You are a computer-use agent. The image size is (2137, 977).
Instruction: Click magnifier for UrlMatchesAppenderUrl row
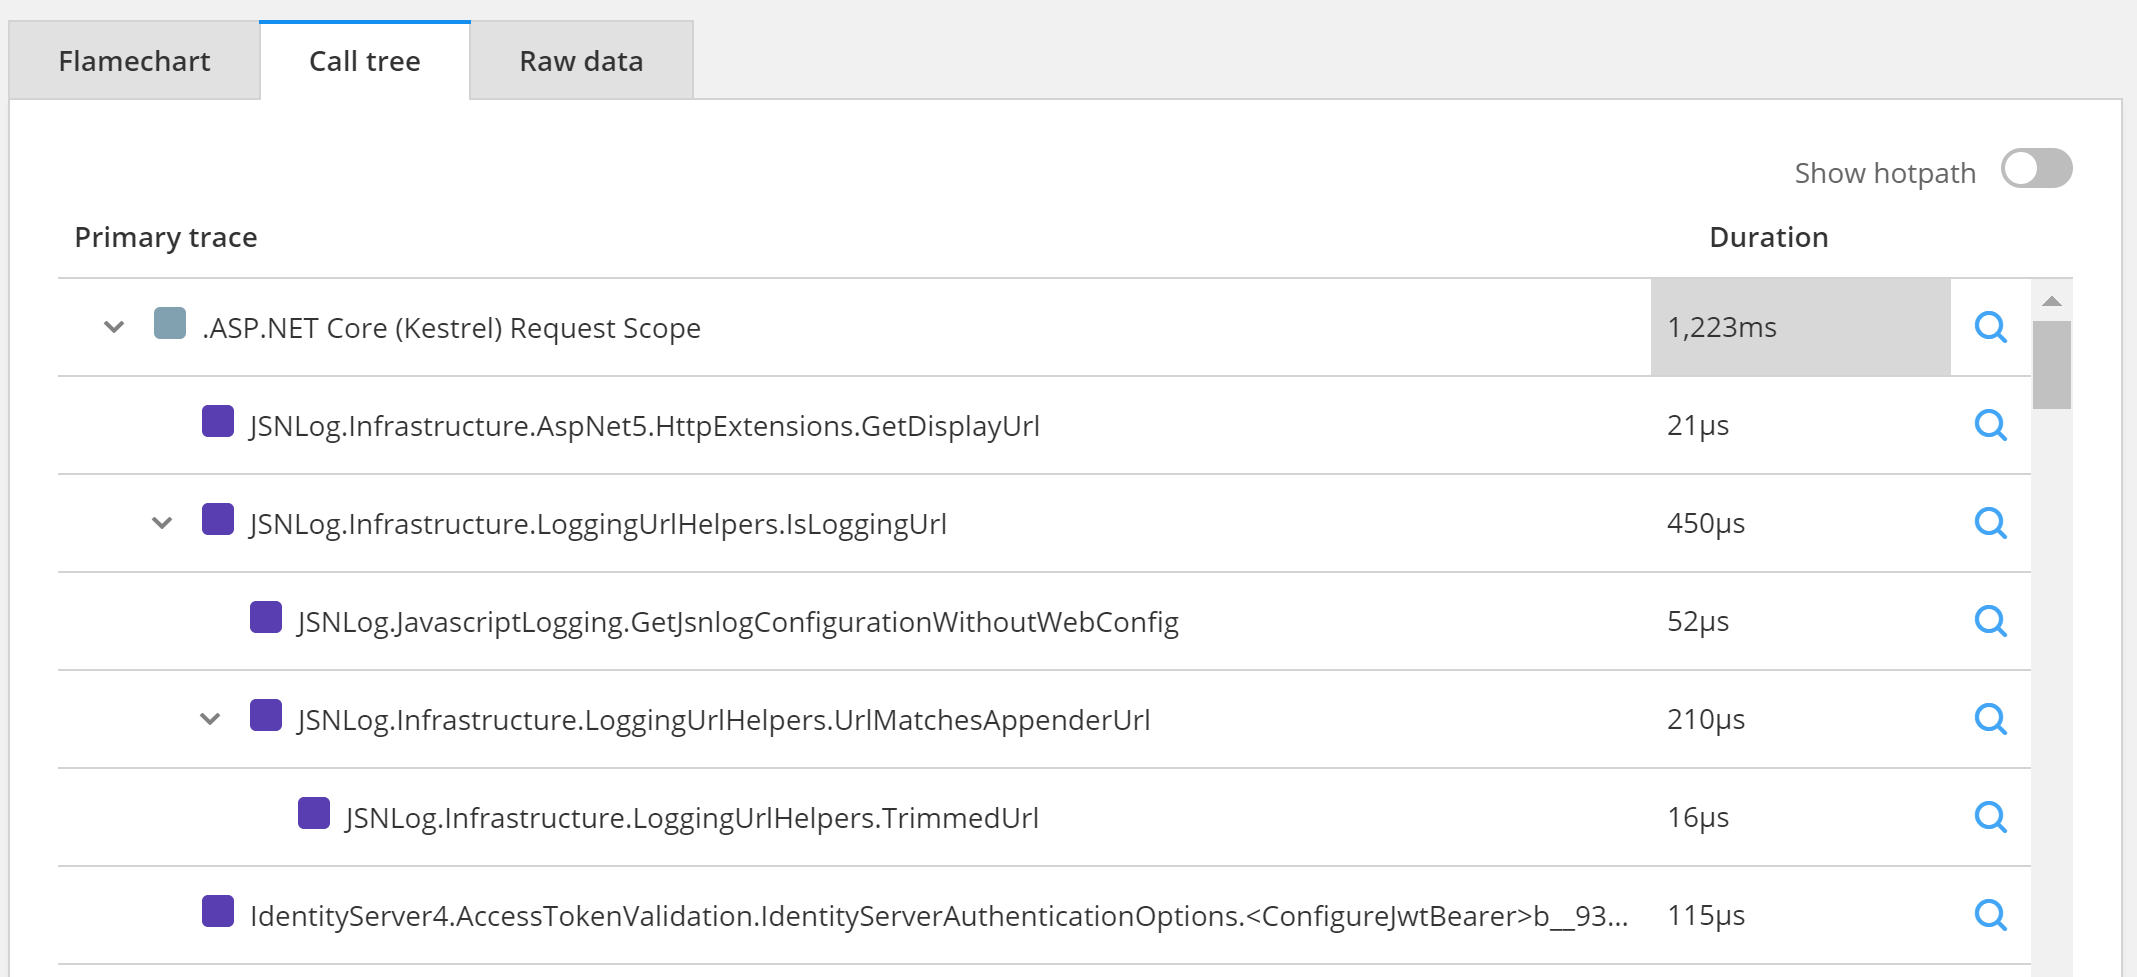point(1990,719)
